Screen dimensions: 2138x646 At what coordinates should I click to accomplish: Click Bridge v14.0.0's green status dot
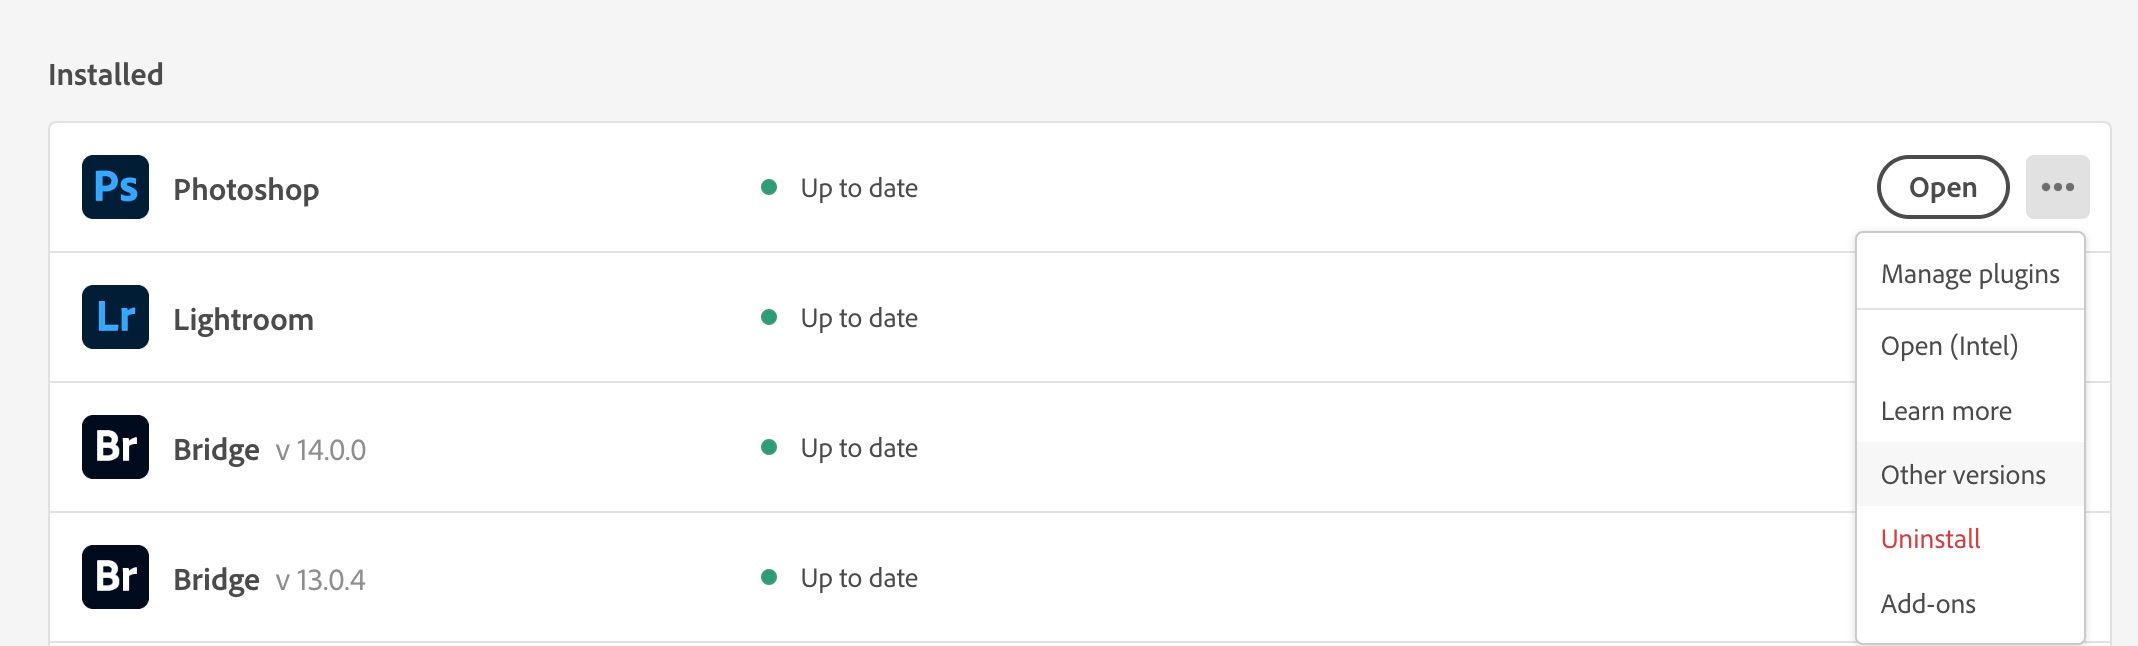[x=769, y=447]
